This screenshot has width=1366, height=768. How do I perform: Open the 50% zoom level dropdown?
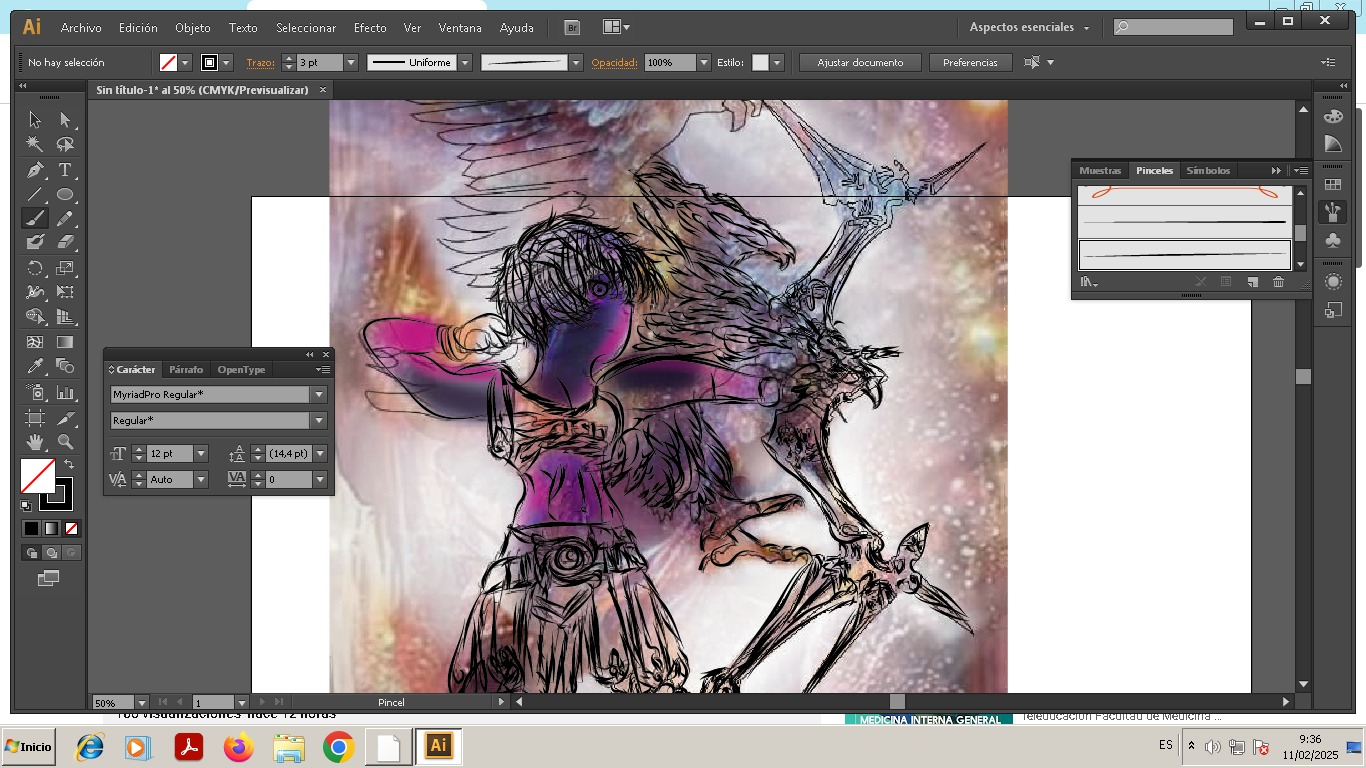pyautogui.click(x=141, y=703)
